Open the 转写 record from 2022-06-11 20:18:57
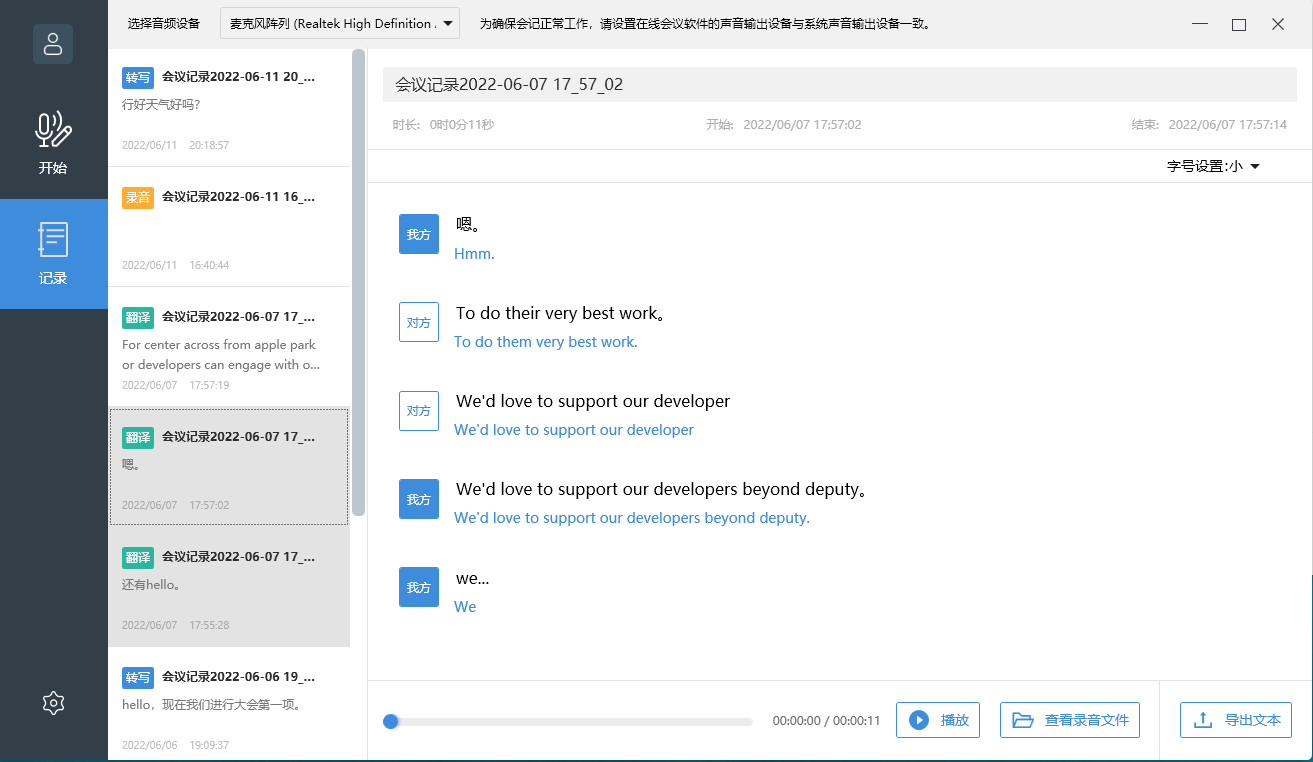Screen dimensions: 1313x762 [x=229, y=108]
